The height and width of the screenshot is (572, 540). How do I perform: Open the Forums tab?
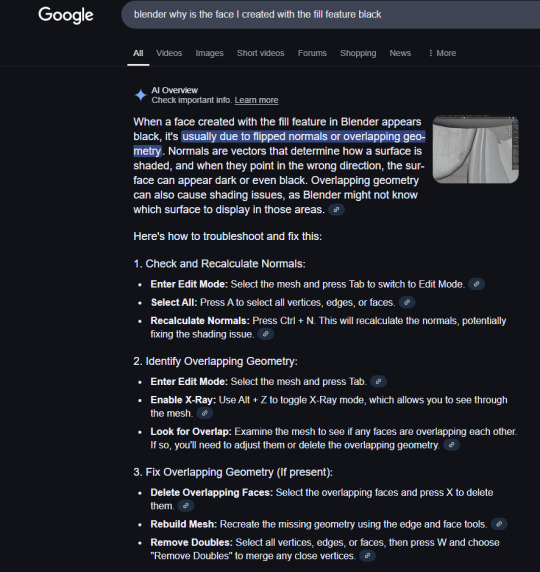click(x=312, y=53)
